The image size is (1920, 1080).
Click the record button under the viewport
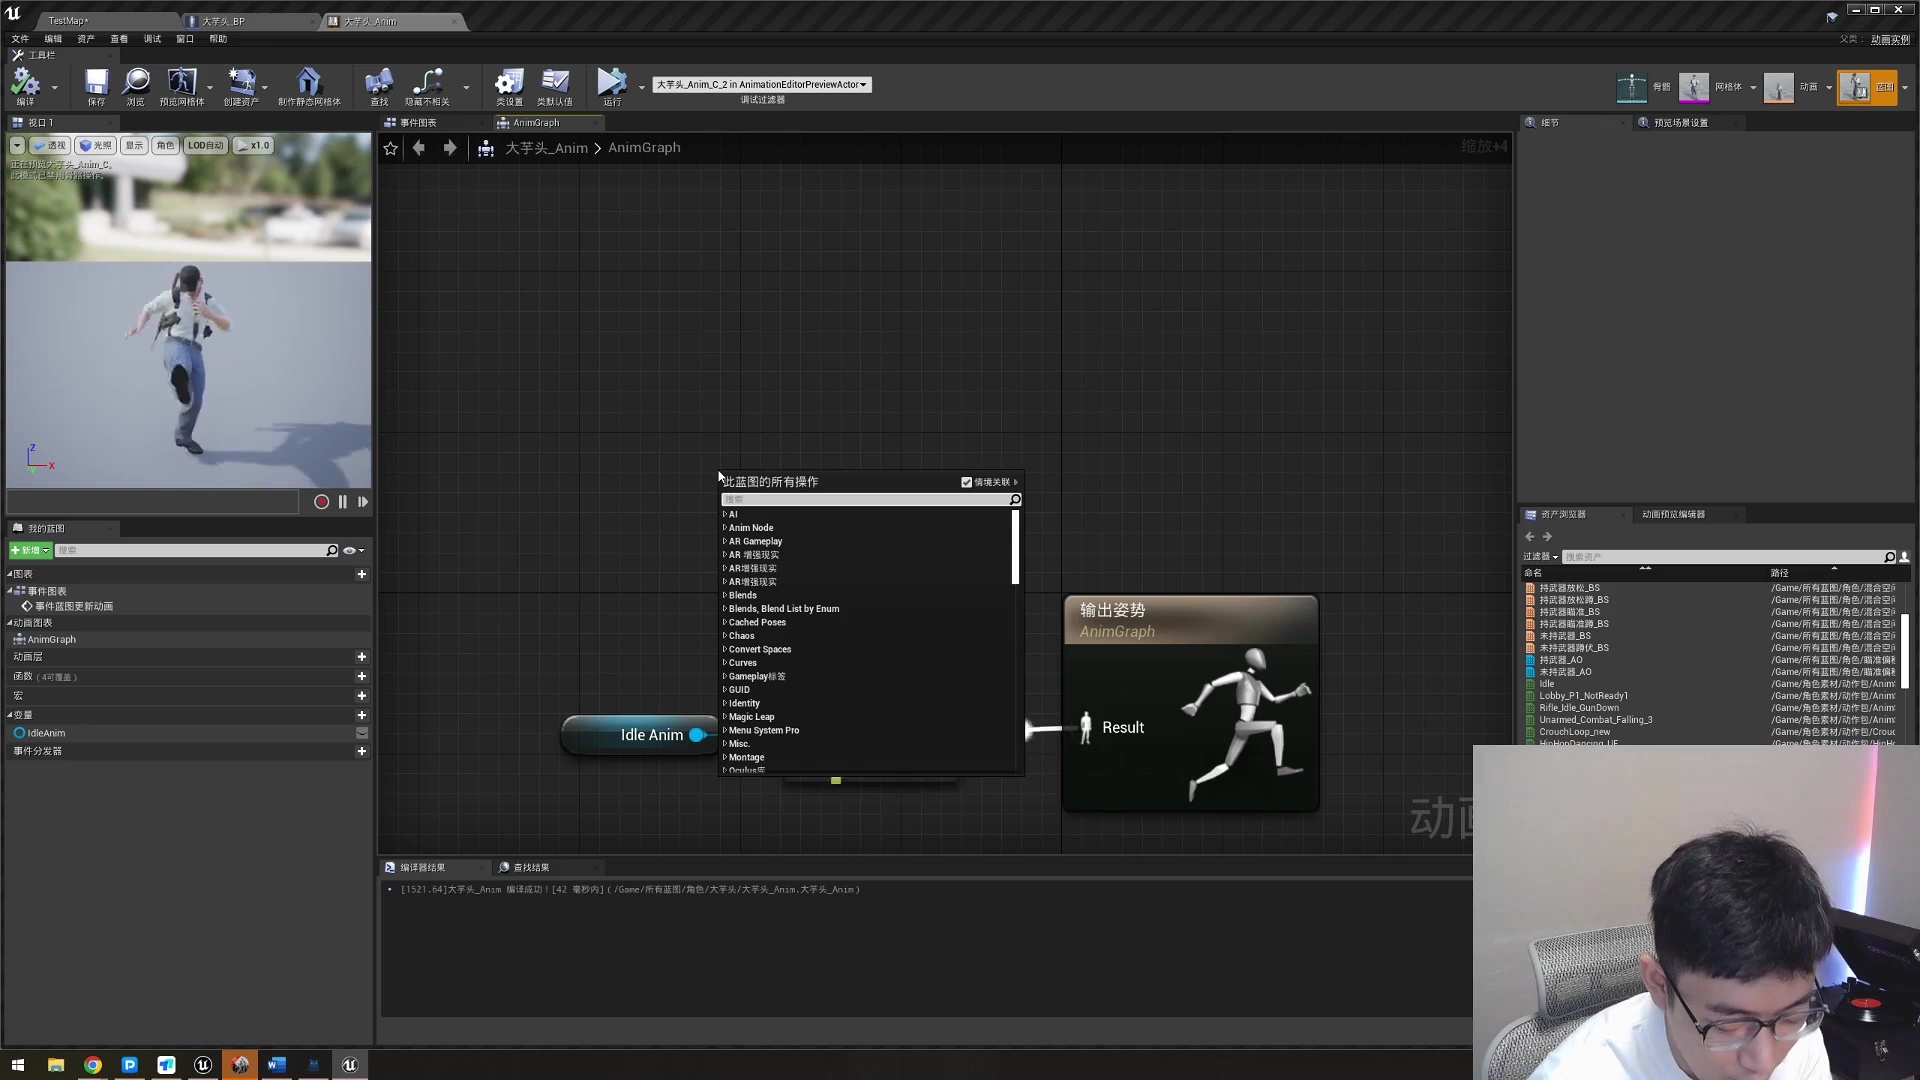tap(321, 502)
